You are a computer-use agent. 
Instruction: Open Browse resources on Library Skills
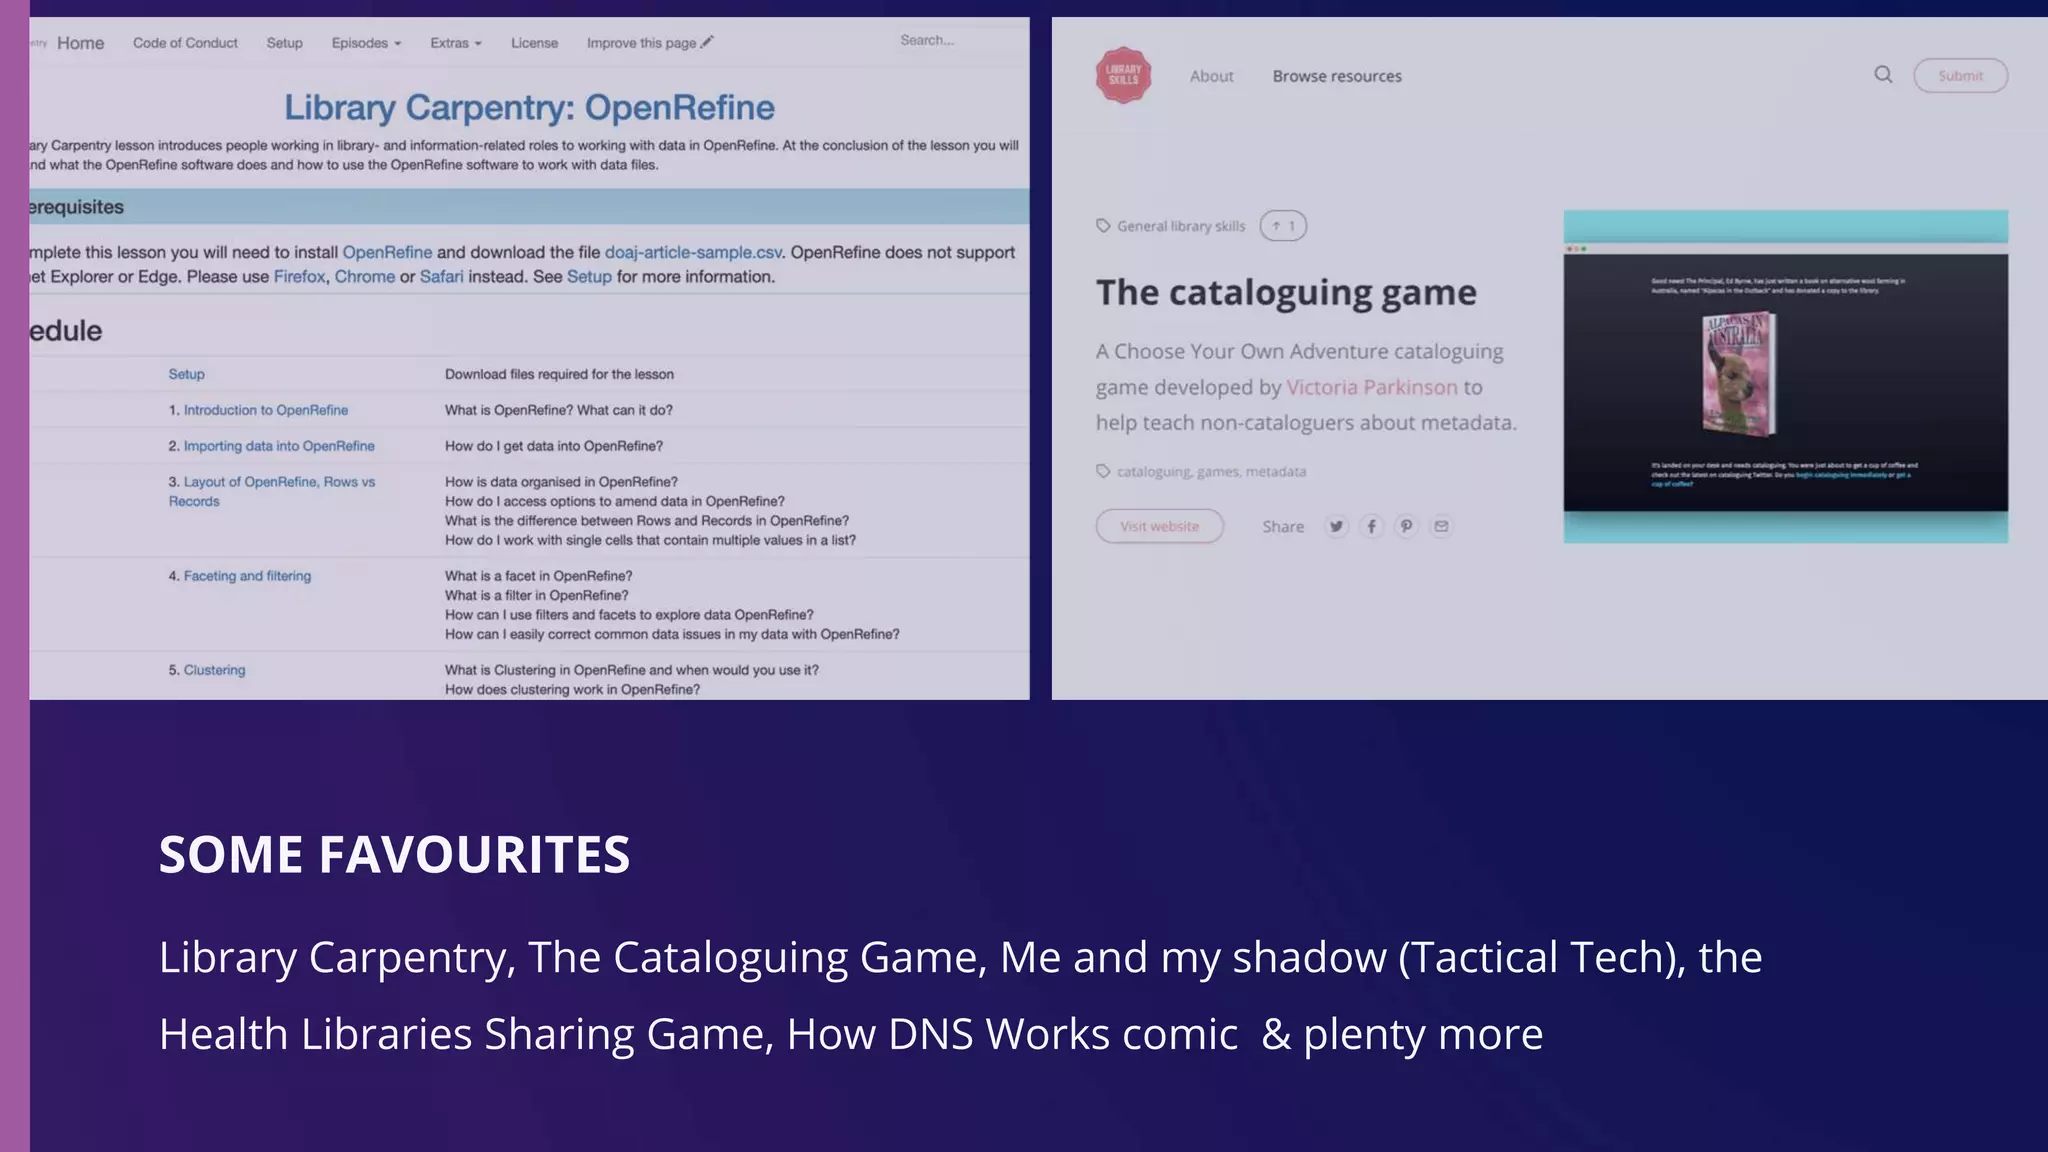1337,76
